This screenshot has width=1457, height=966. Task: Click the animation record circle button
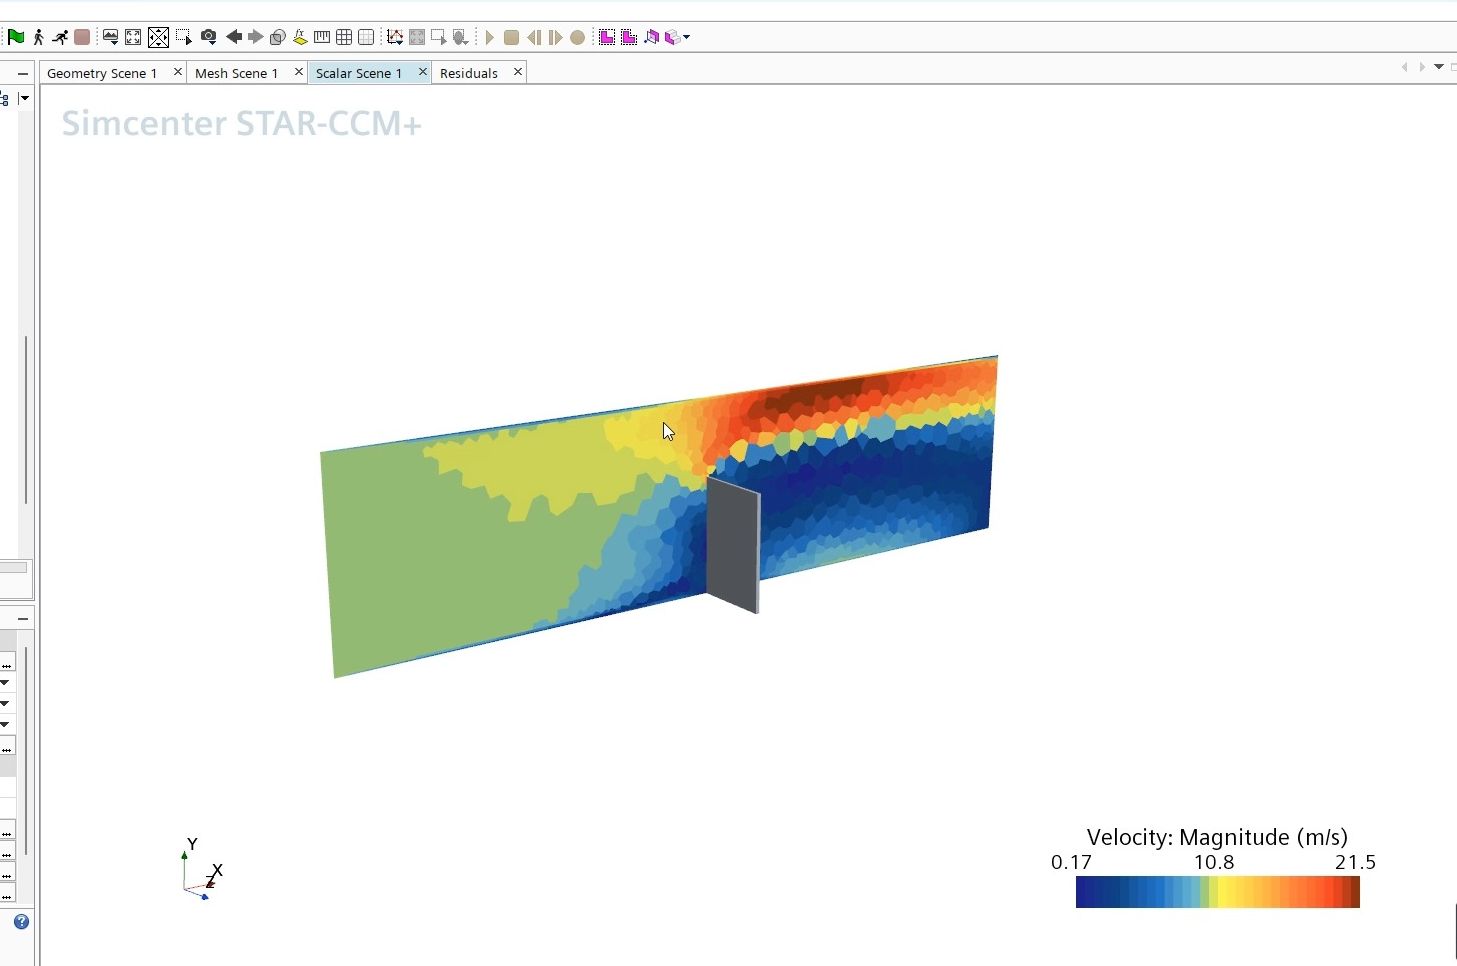point(577,37)
